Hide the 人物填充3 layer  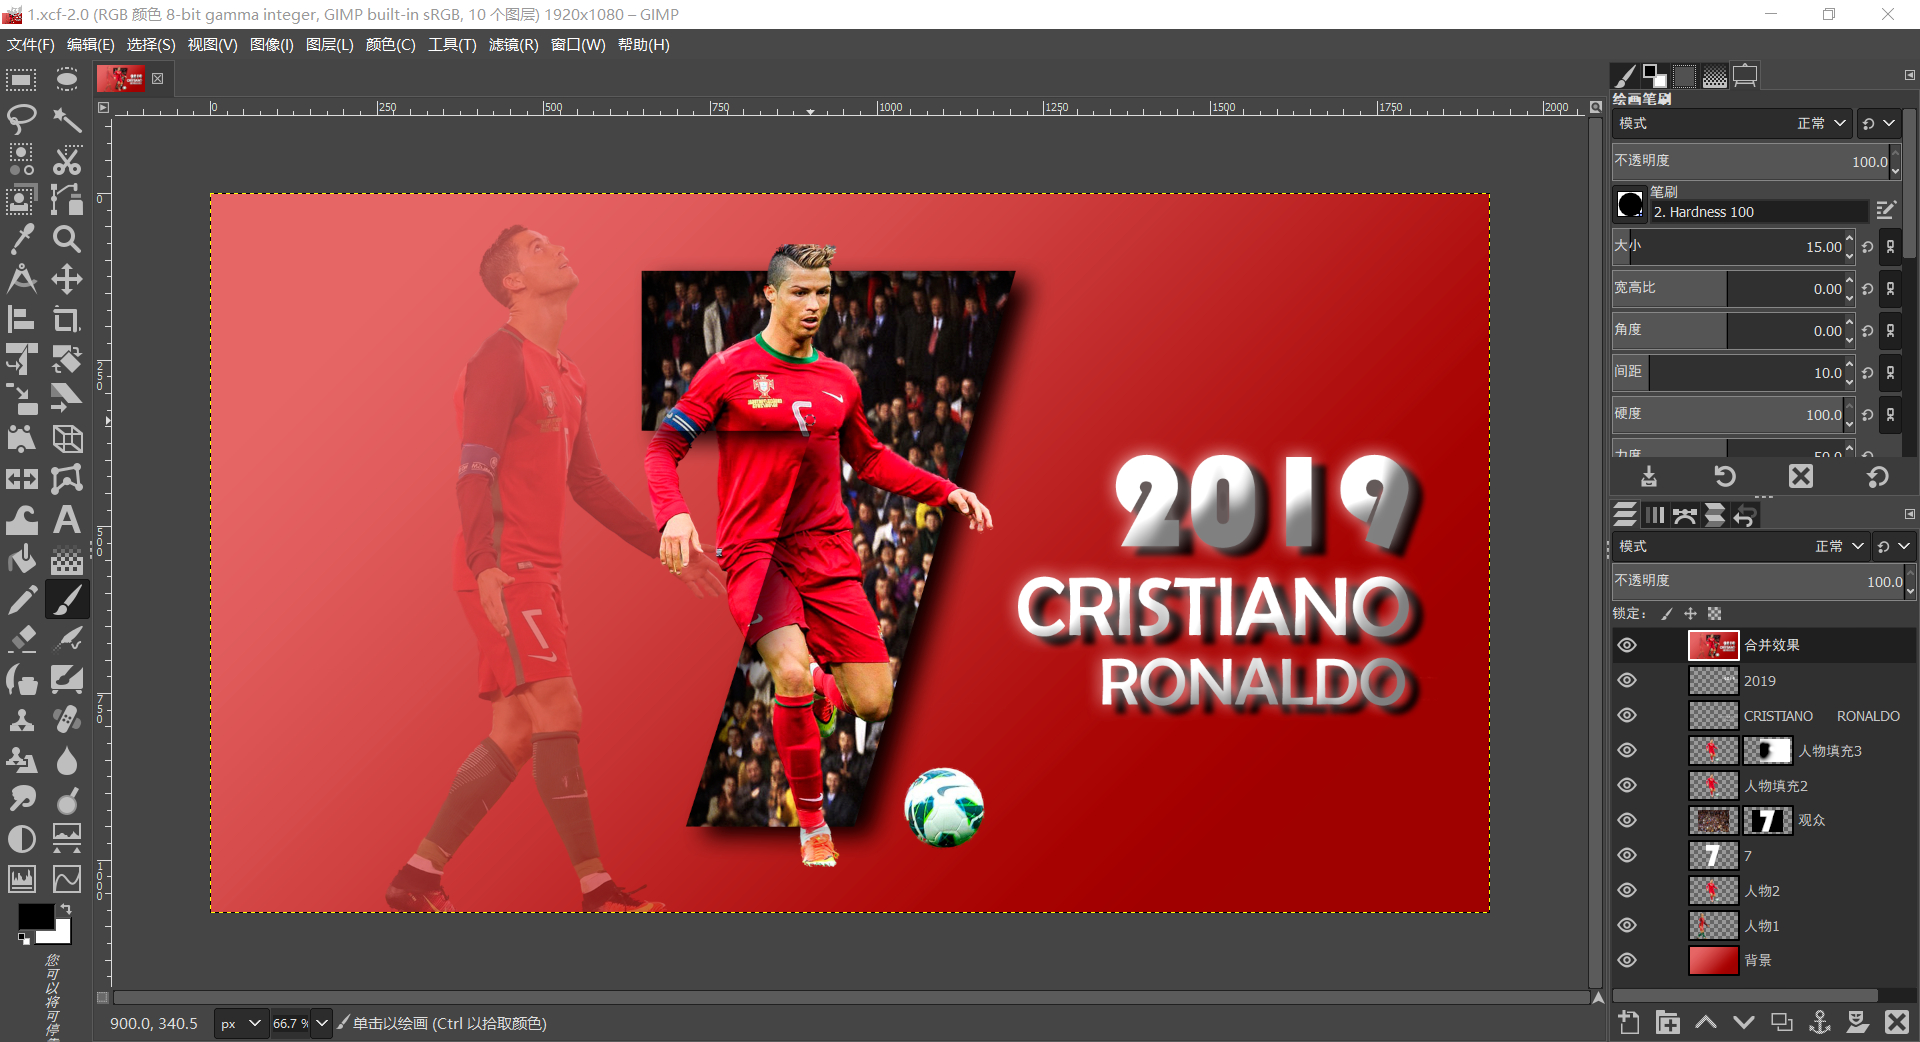pos(1628,750)
